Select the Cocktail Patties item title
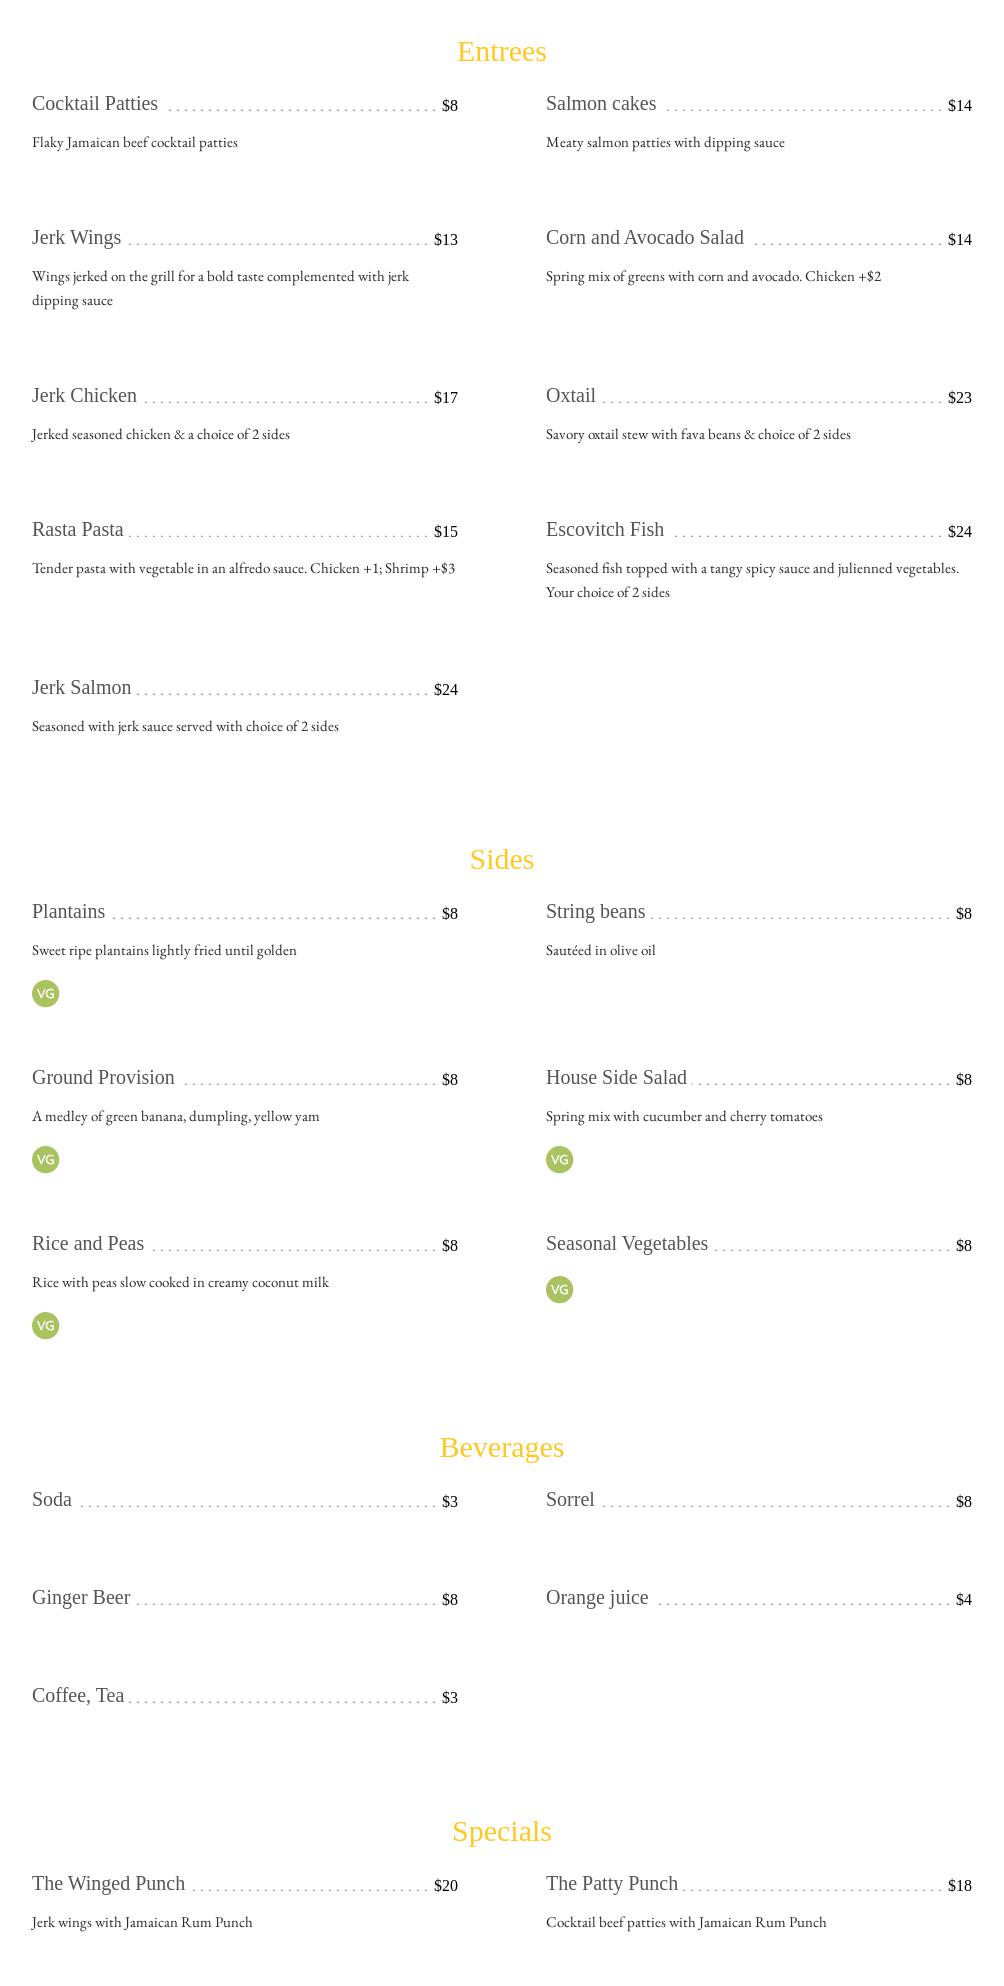The image size is (1004, 1986). [95, 104]
